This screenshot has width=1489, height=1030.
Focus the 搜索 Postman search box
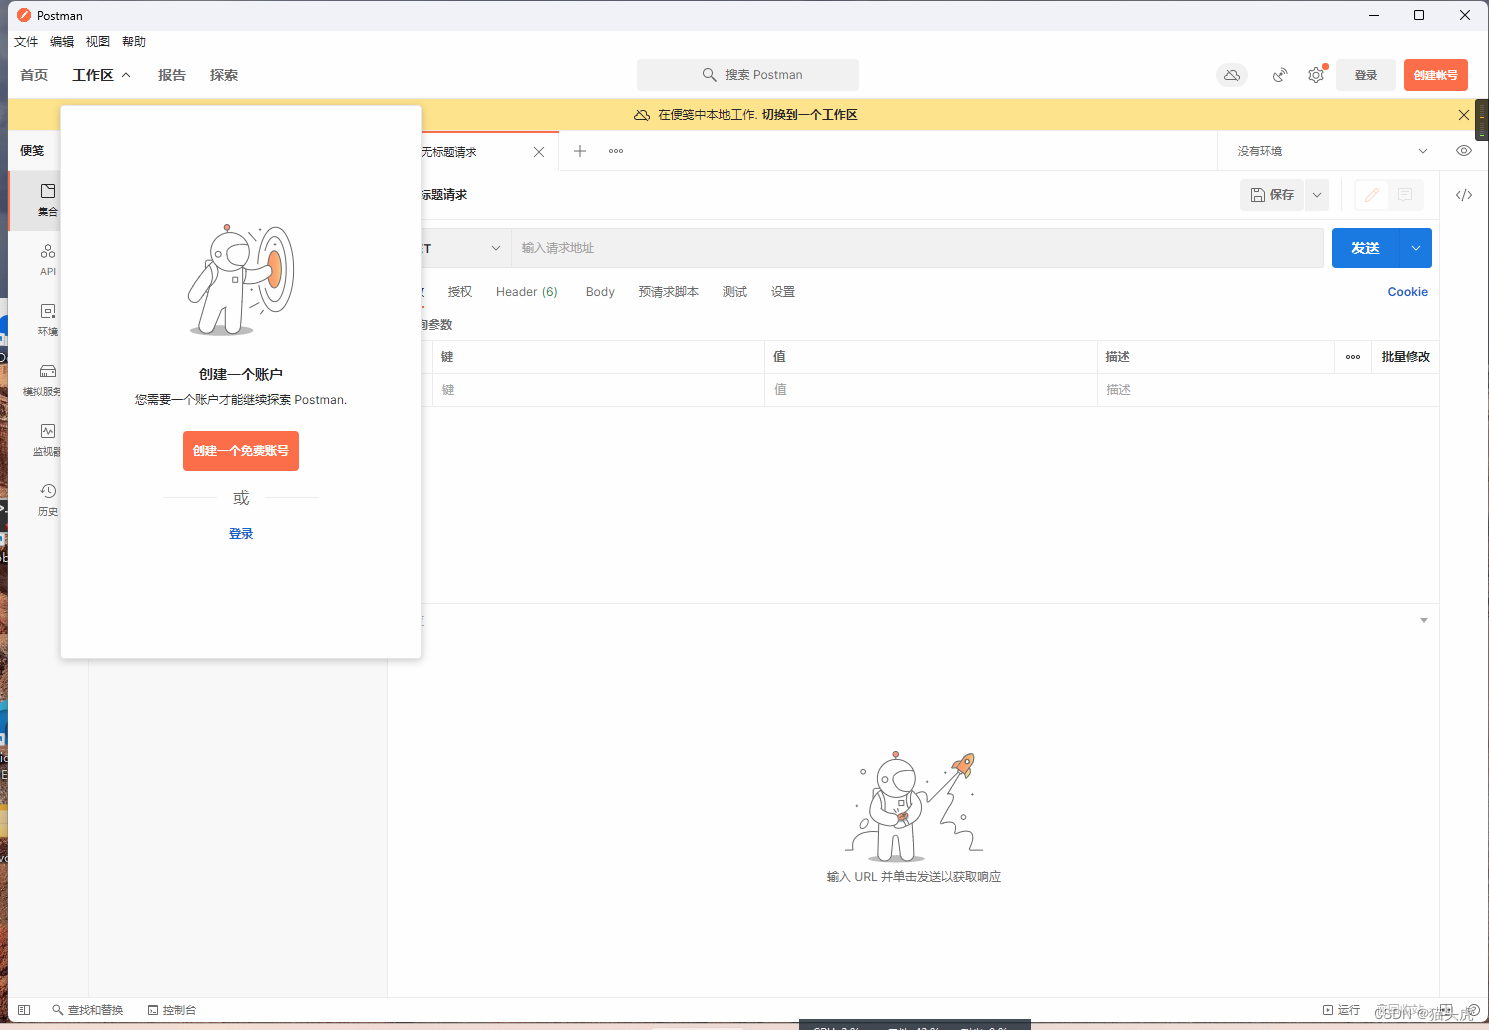coord(748,75)
